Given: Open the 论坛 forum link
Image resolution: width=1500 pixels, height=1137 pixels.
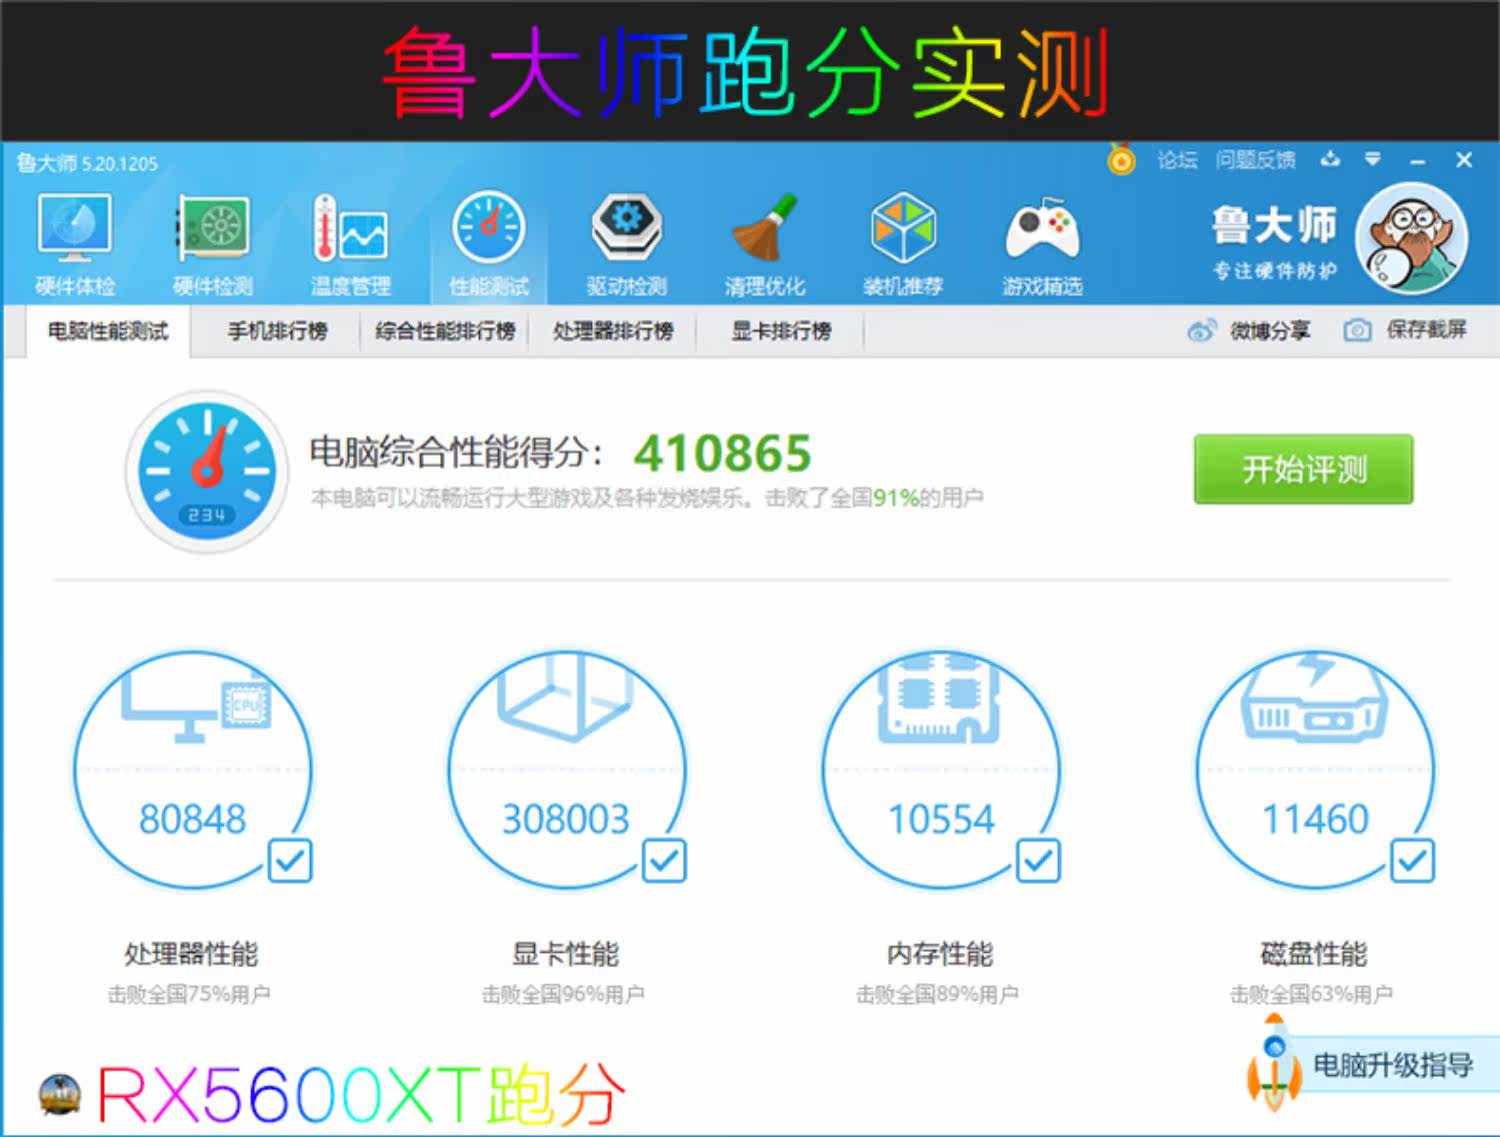Looking at the screenshot, I should (1177, 160).
